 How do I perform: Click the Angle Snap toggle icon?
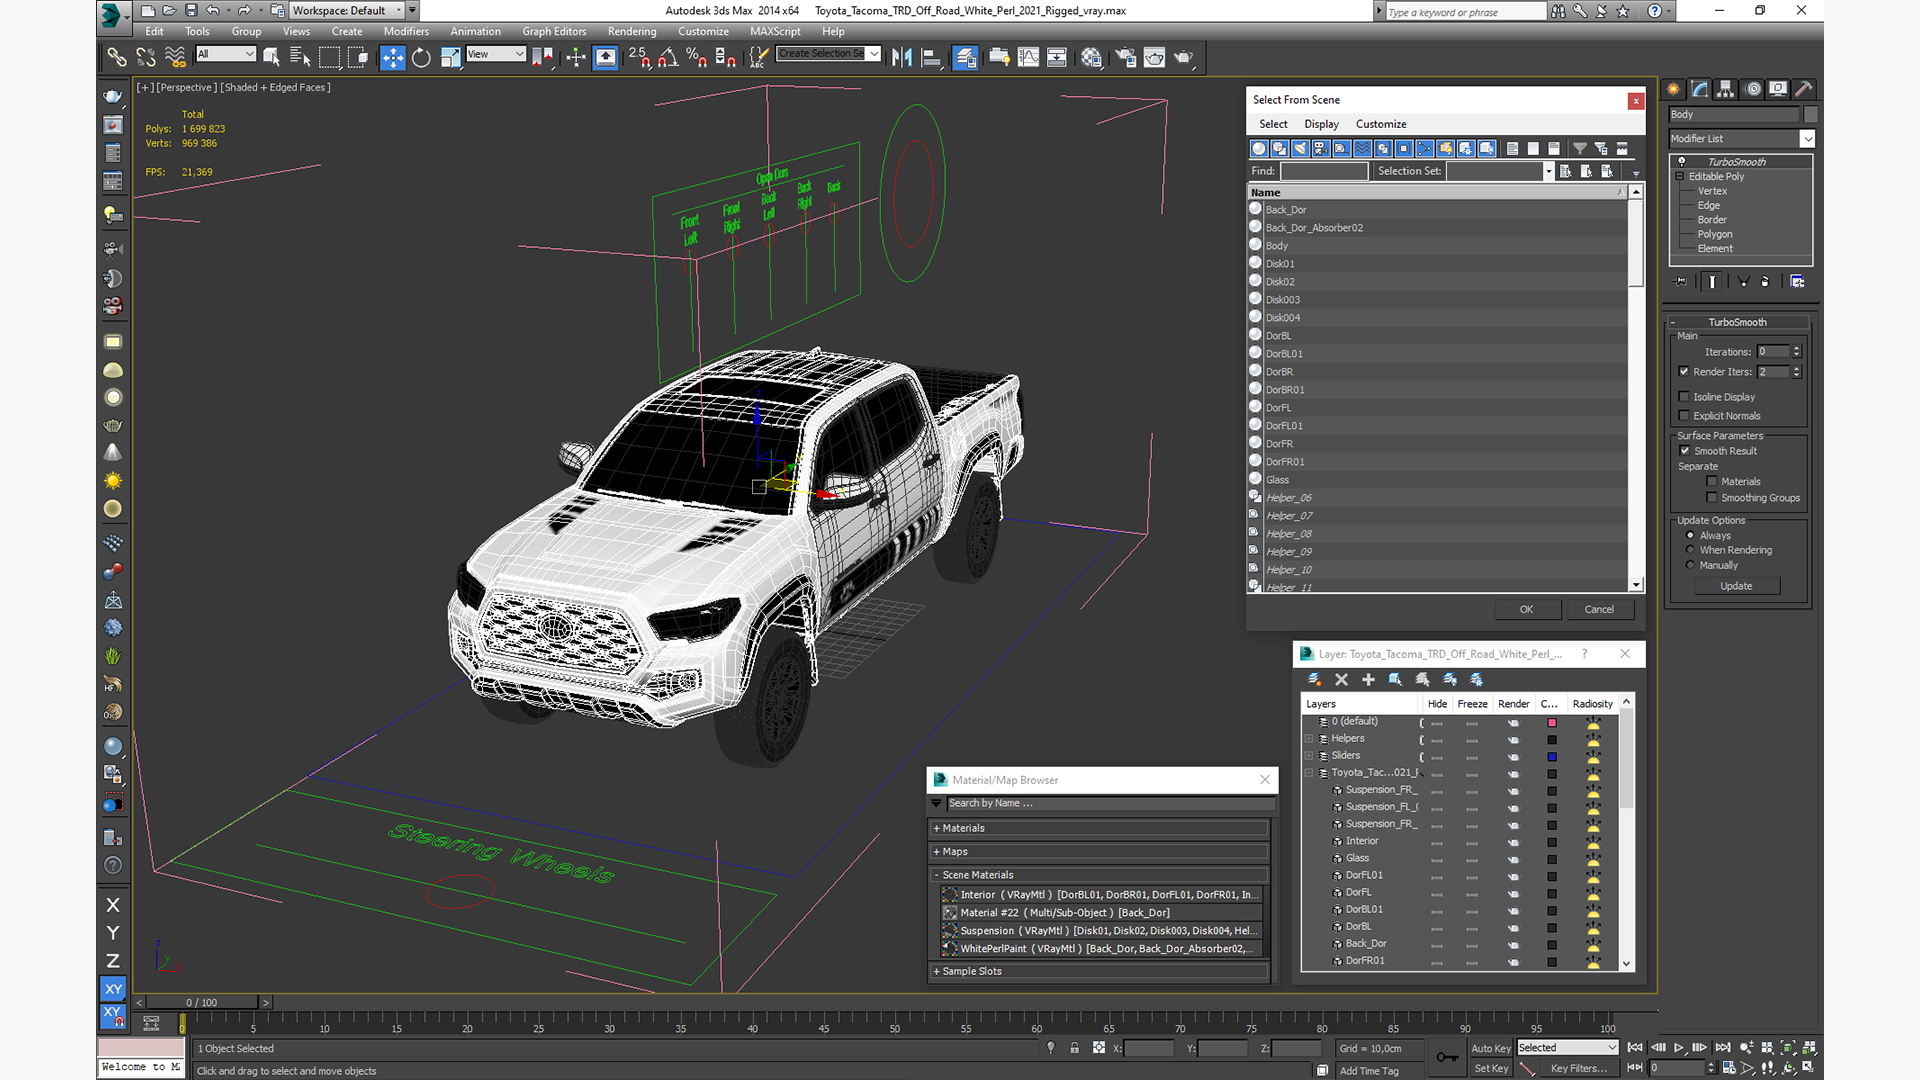click(668, 58)
